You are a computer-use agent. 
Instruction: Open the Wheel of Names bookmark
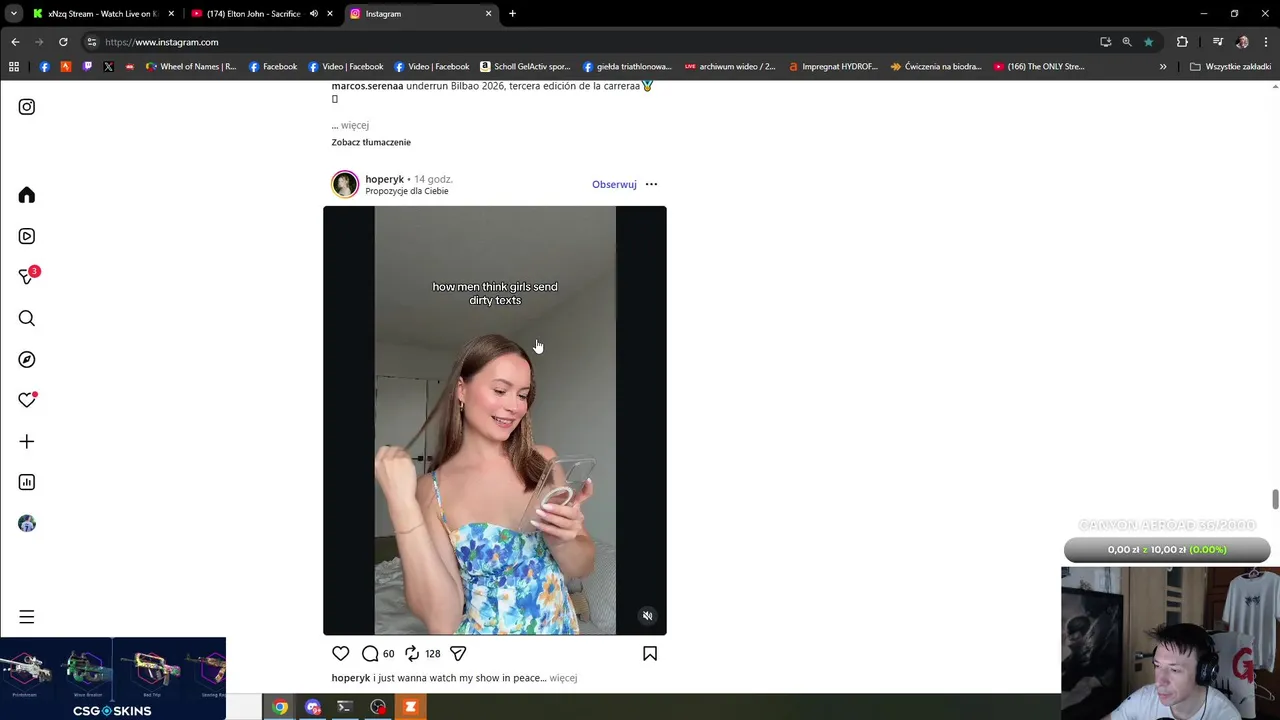click(191, 67)
